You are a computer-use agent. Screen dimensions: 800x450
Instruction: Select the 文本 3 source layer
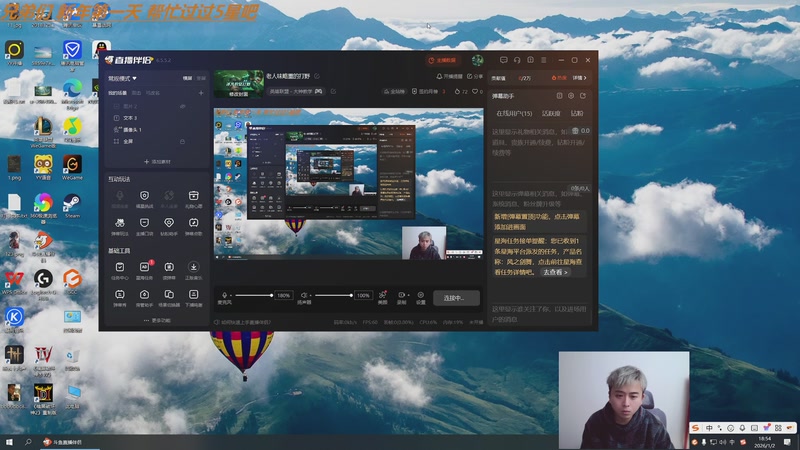tap(132, 118)
